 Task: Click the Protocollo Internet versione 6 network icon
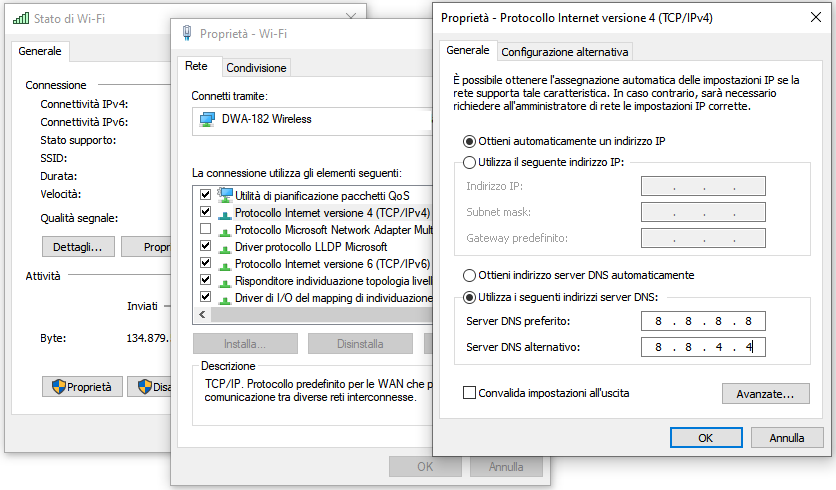(x=225, y=264)
